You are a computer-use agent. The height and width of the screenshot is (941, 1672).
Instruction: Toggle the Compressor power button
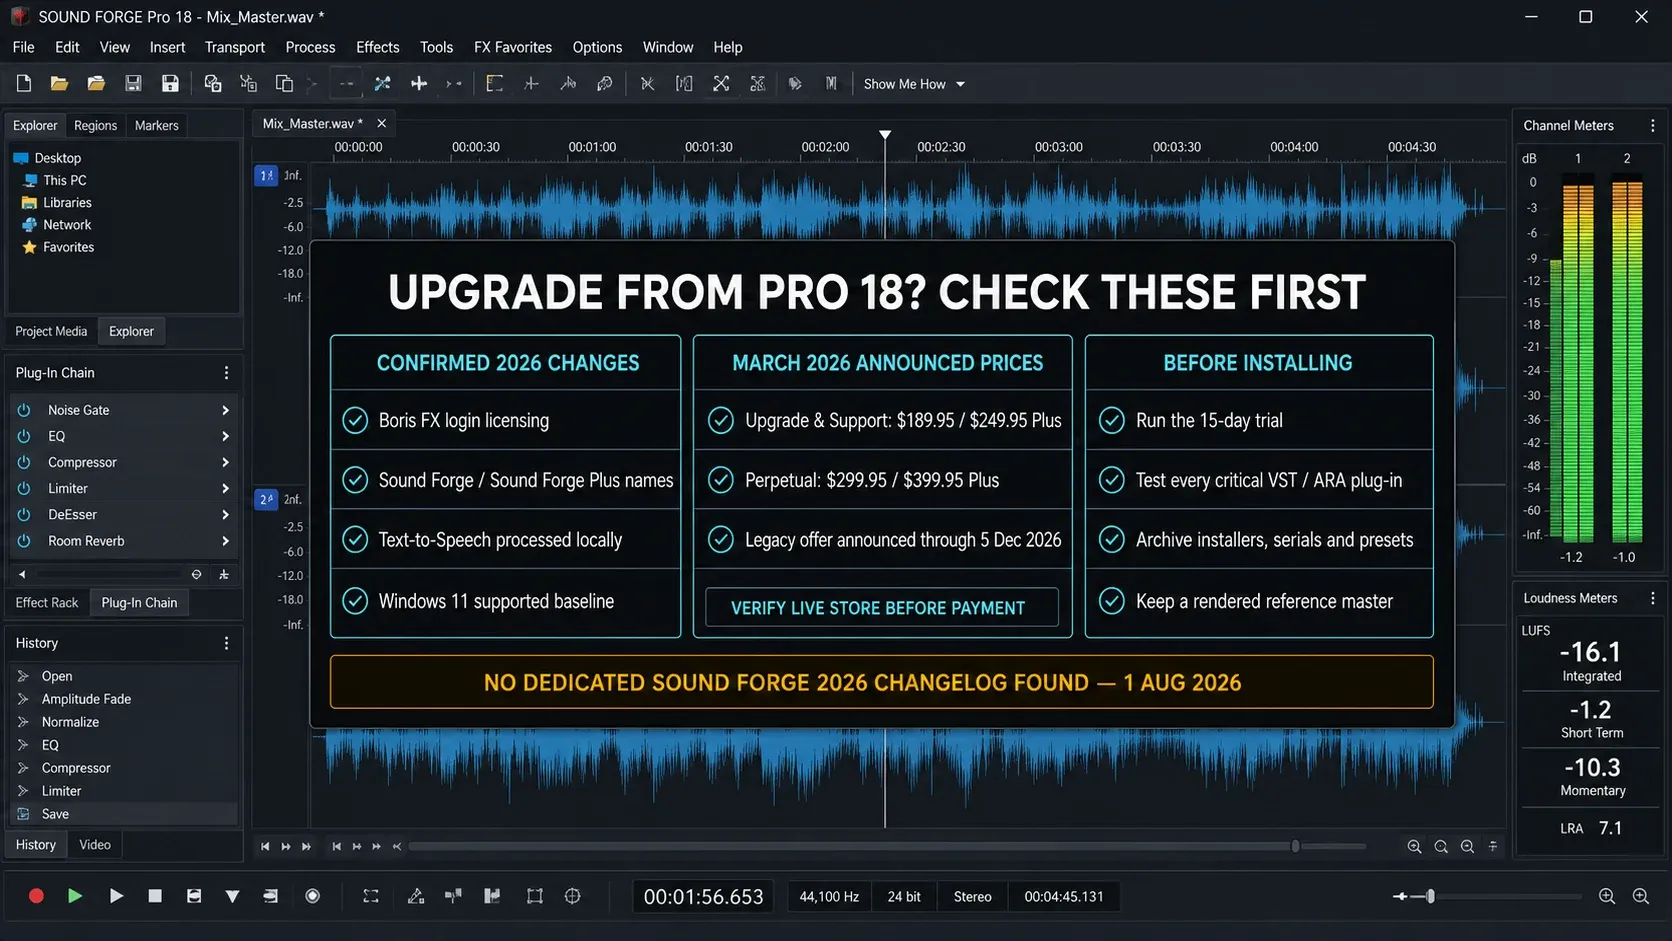point(24,462)
